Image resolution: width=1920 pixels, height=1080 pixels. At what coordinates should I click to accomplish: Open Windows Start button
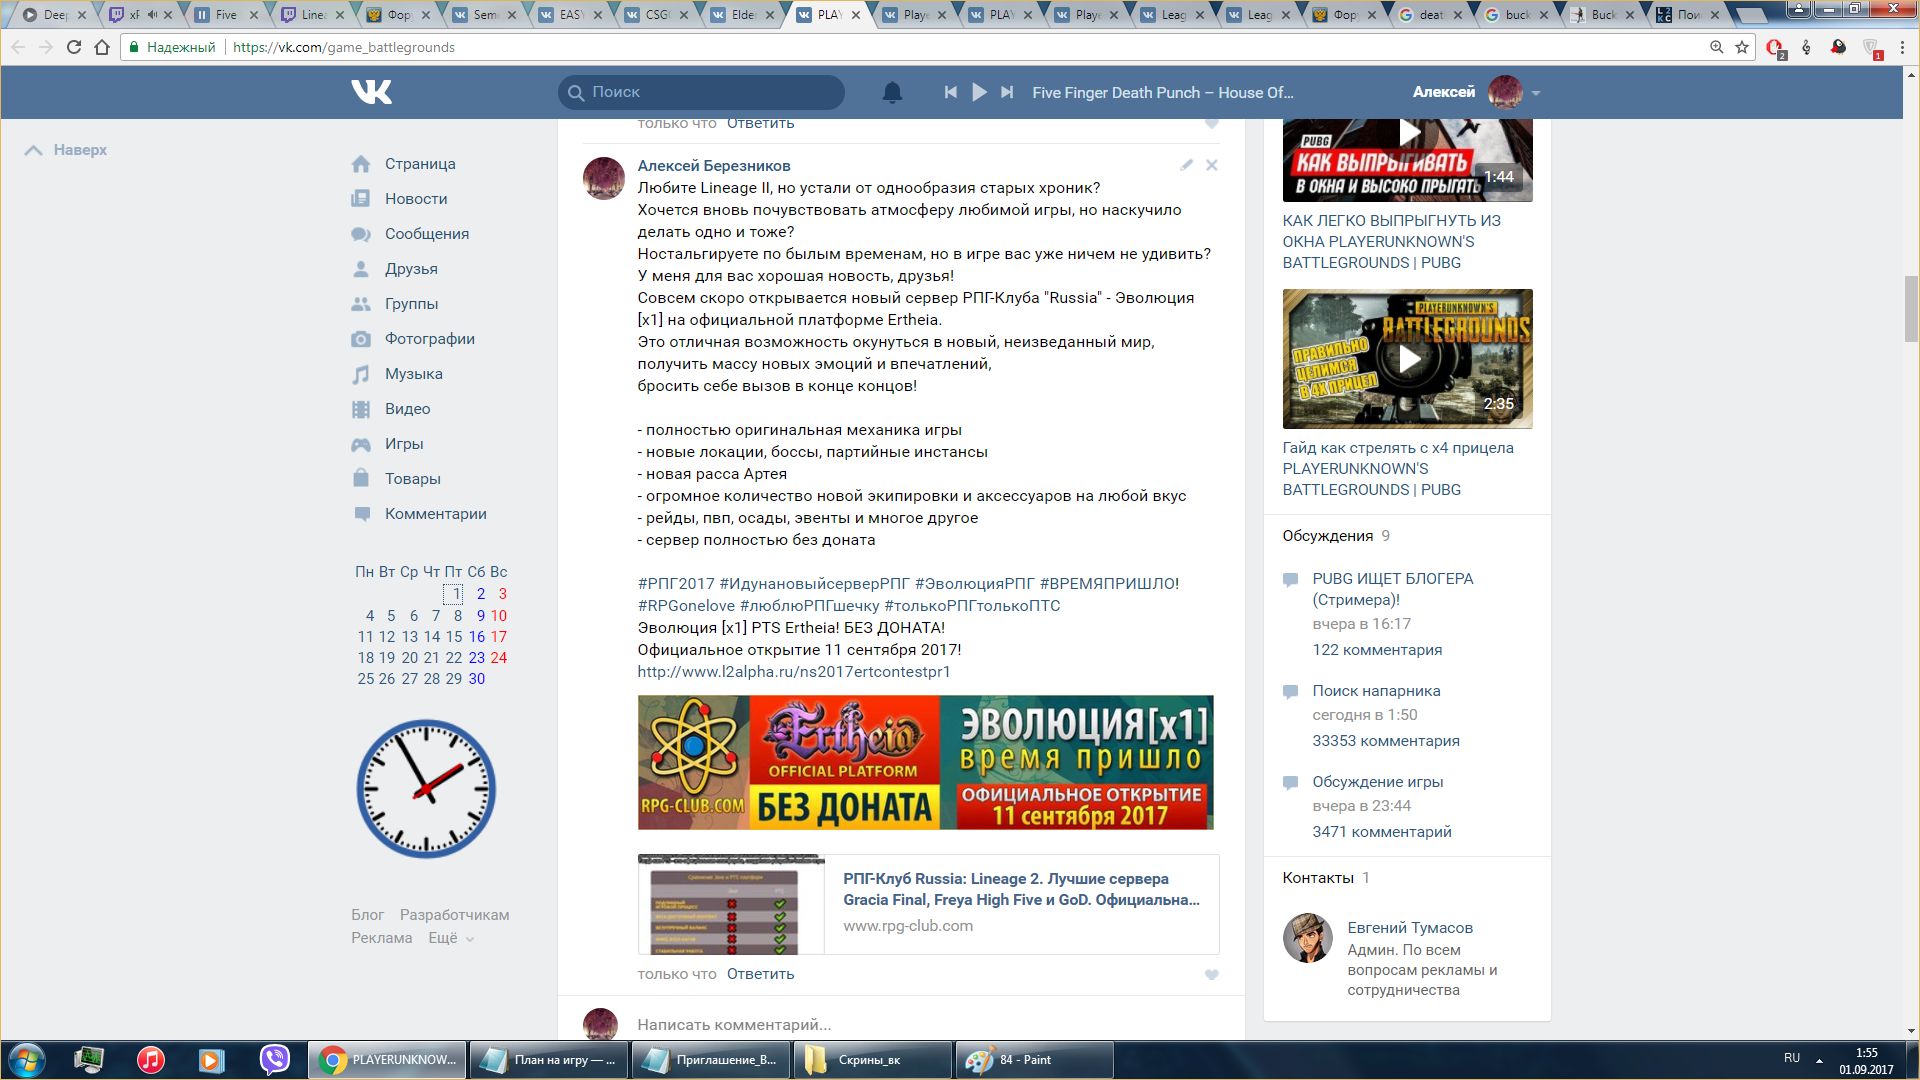(x=27, y=1060)
